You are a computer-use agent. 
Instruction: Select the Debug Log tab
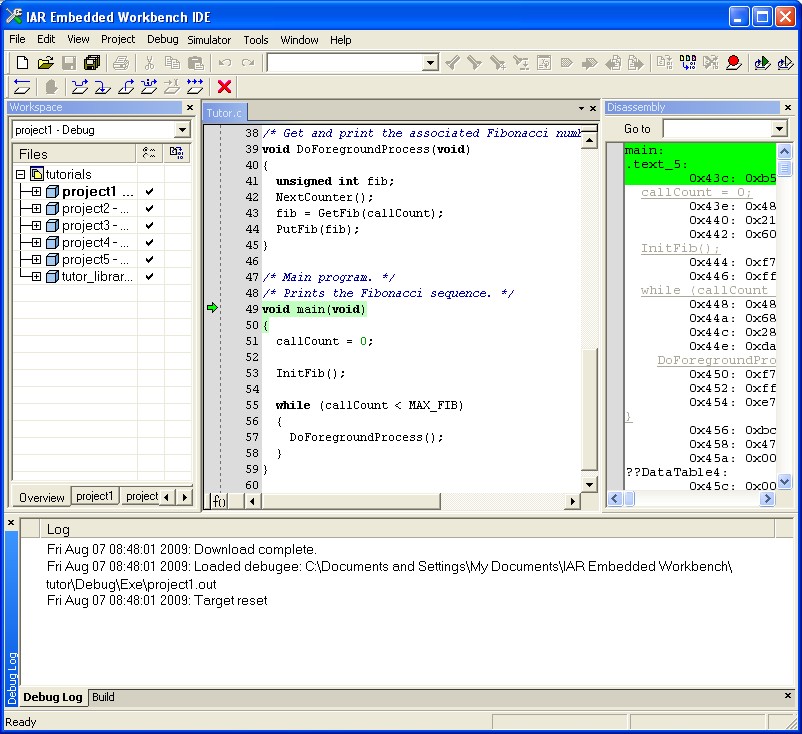[x=53, y=697]
